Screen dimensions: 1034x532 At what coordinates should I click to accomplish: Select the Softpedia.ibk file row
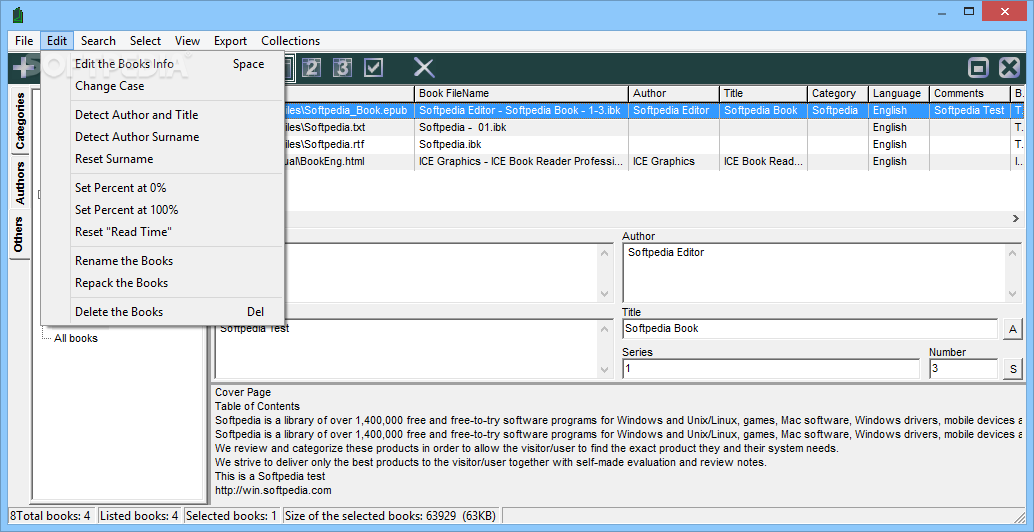pos(521,144)
